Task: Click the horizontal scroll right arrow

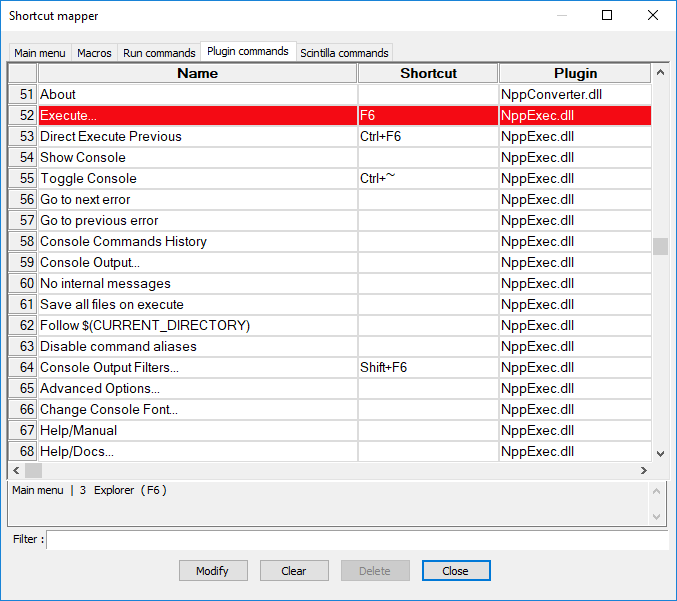Action: (644, 470)
